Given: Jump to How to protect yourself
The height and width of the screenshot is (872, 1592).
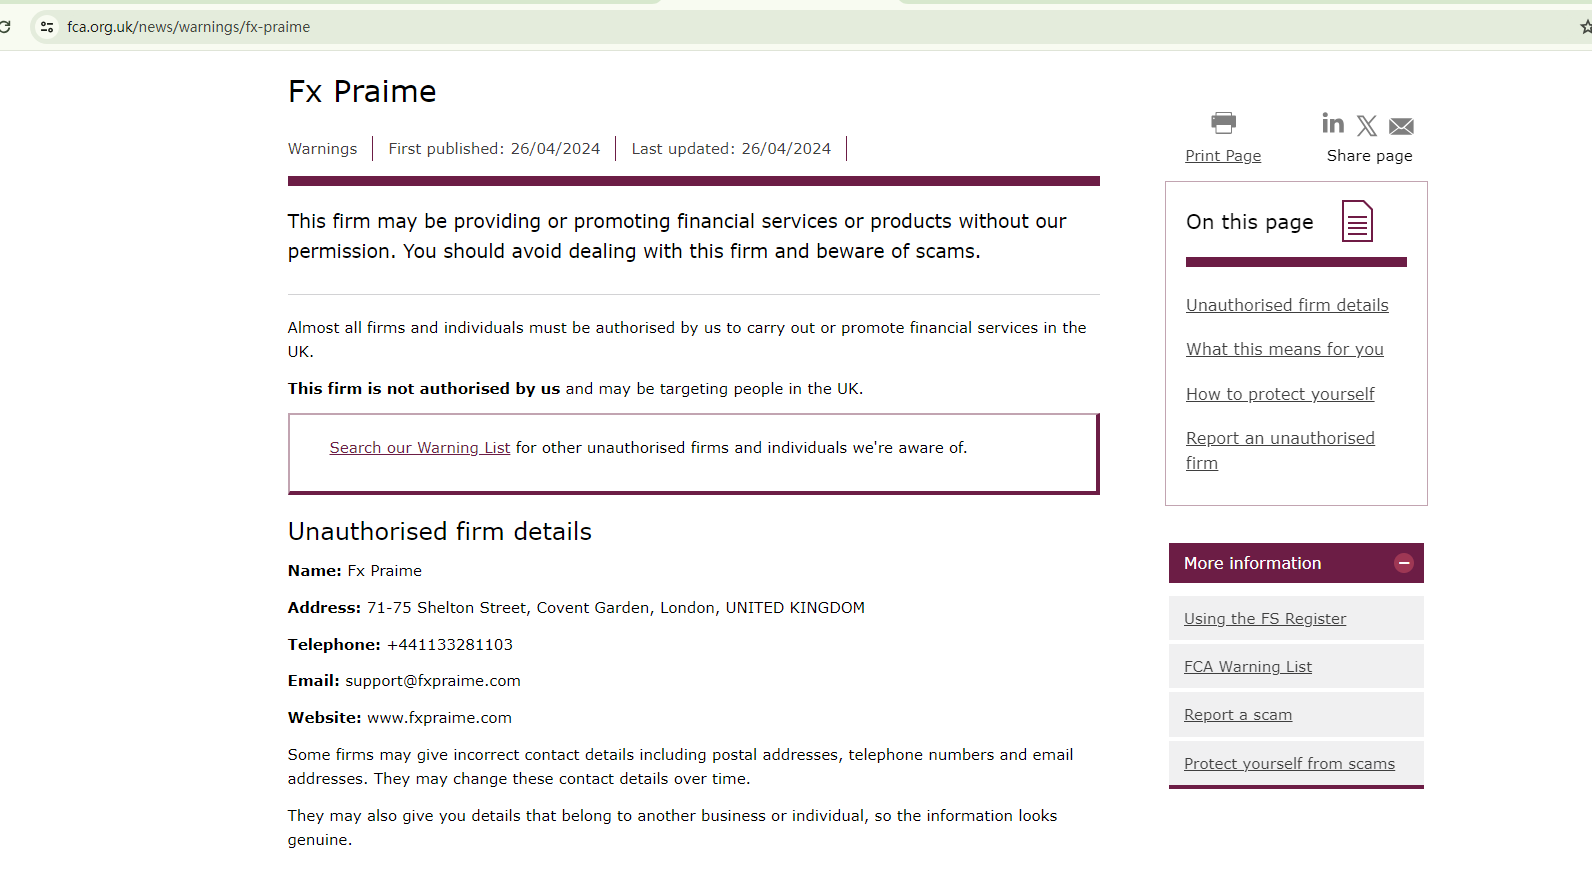Looking at the screenshot, I should tap(1280, 394).
